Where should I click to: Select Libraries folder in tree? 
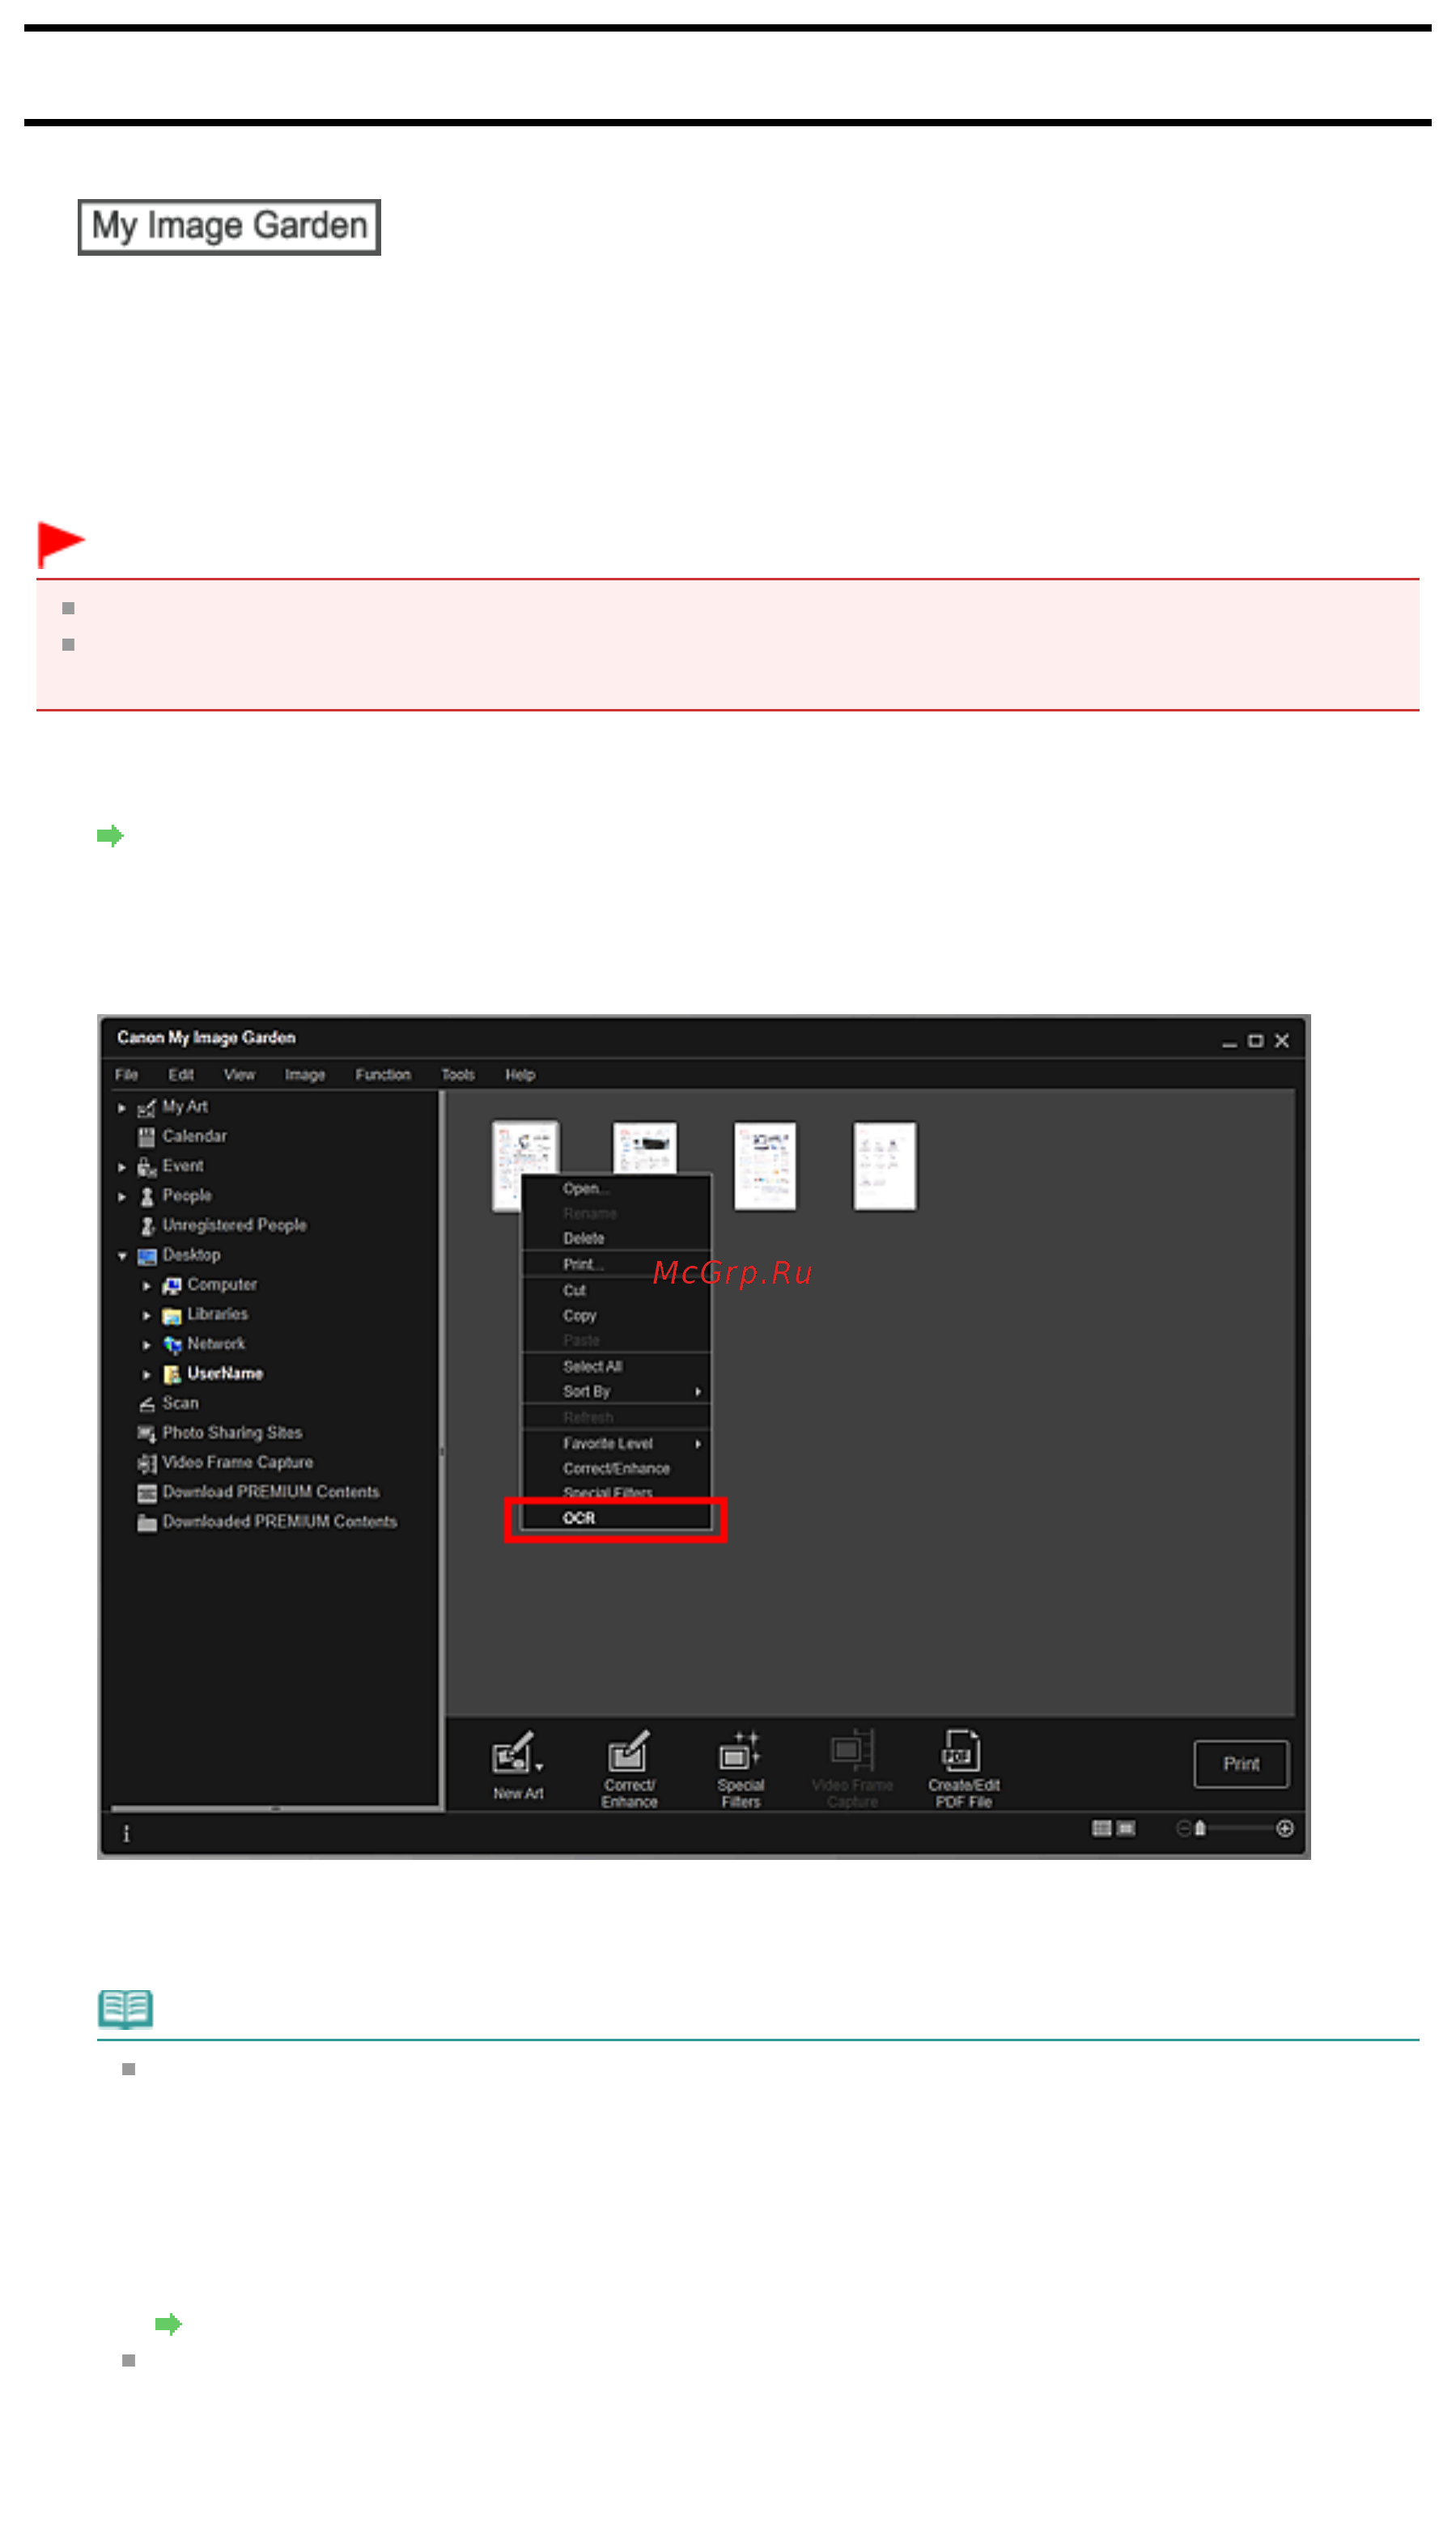(217, 1314)
